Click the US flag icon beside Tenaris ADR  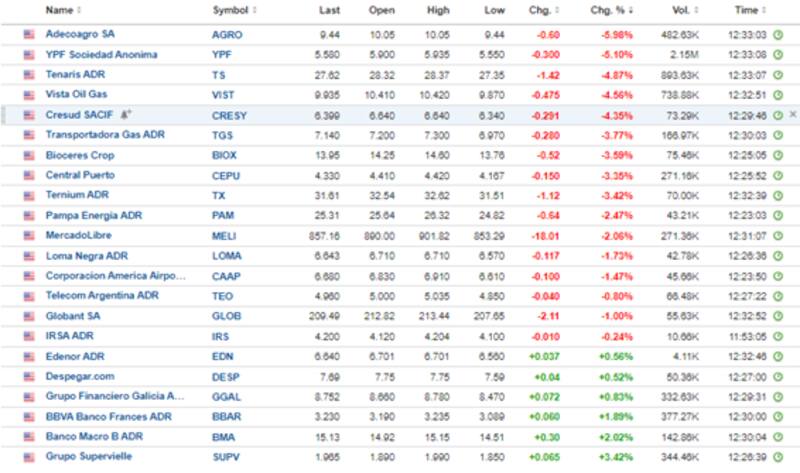point(29,74)
